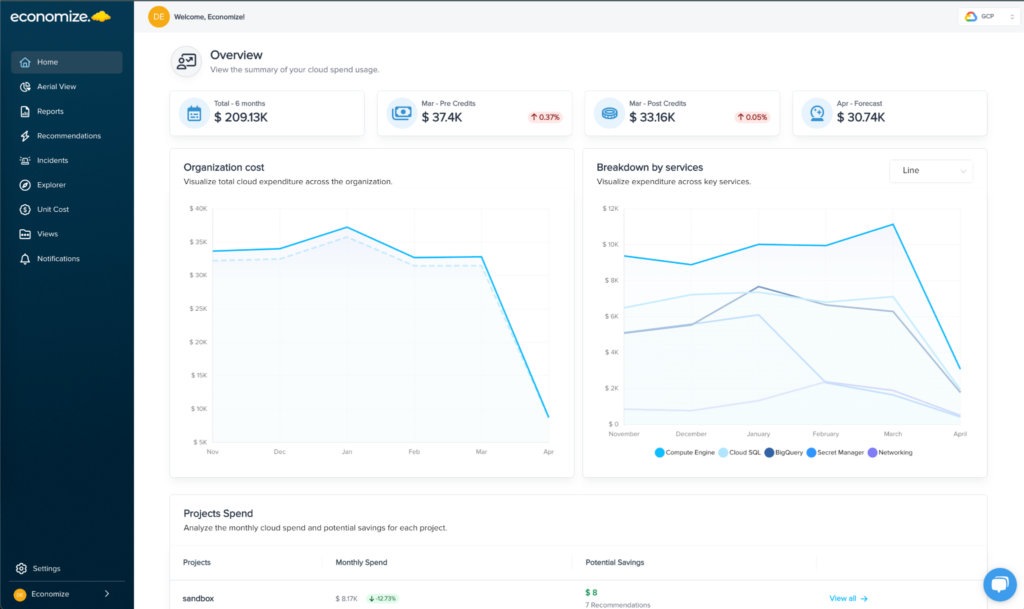Screen dimensions: 1024x609
Task: Open the chat support widget
Action: [1000, 584]
